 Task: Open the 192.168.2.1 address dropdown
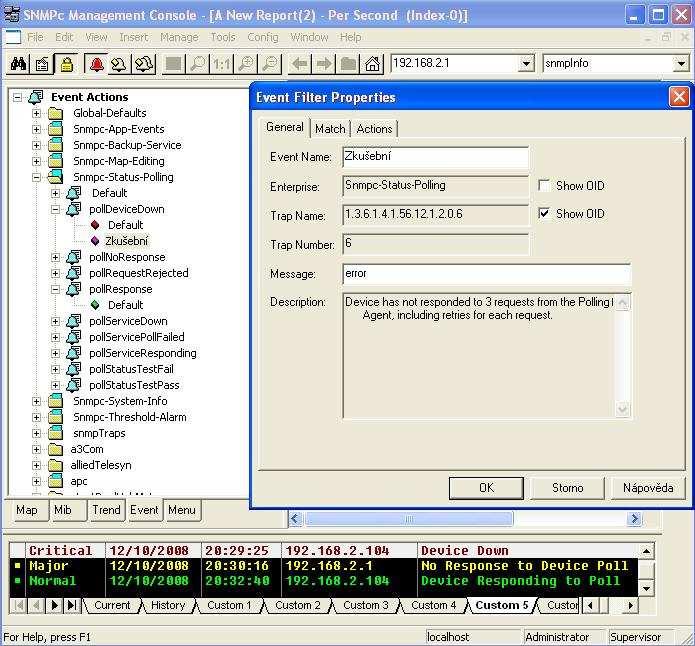click(526, 64)
